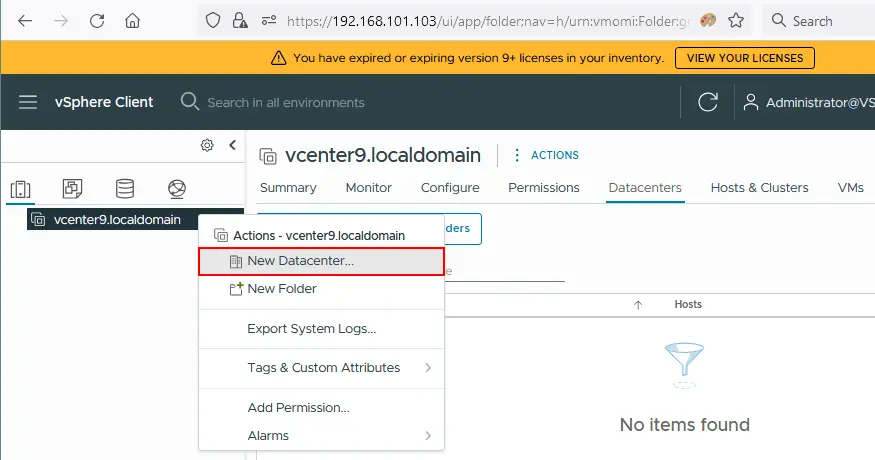
Task: Open the ACTIONS menu for vcenter9.localdomain
Action: point(546,155)
